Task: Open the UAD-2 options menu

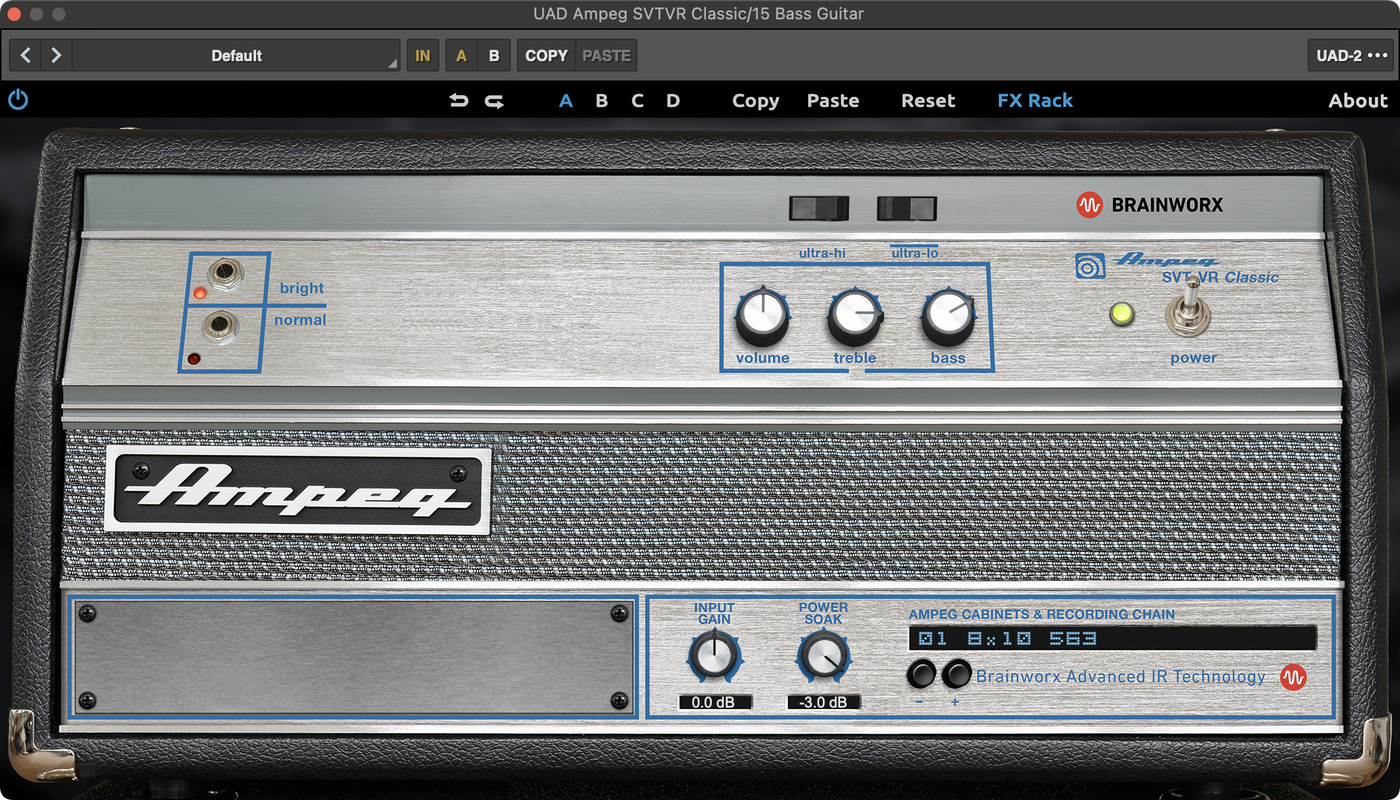Action: pyautogui.click(x=1351, y=56)
